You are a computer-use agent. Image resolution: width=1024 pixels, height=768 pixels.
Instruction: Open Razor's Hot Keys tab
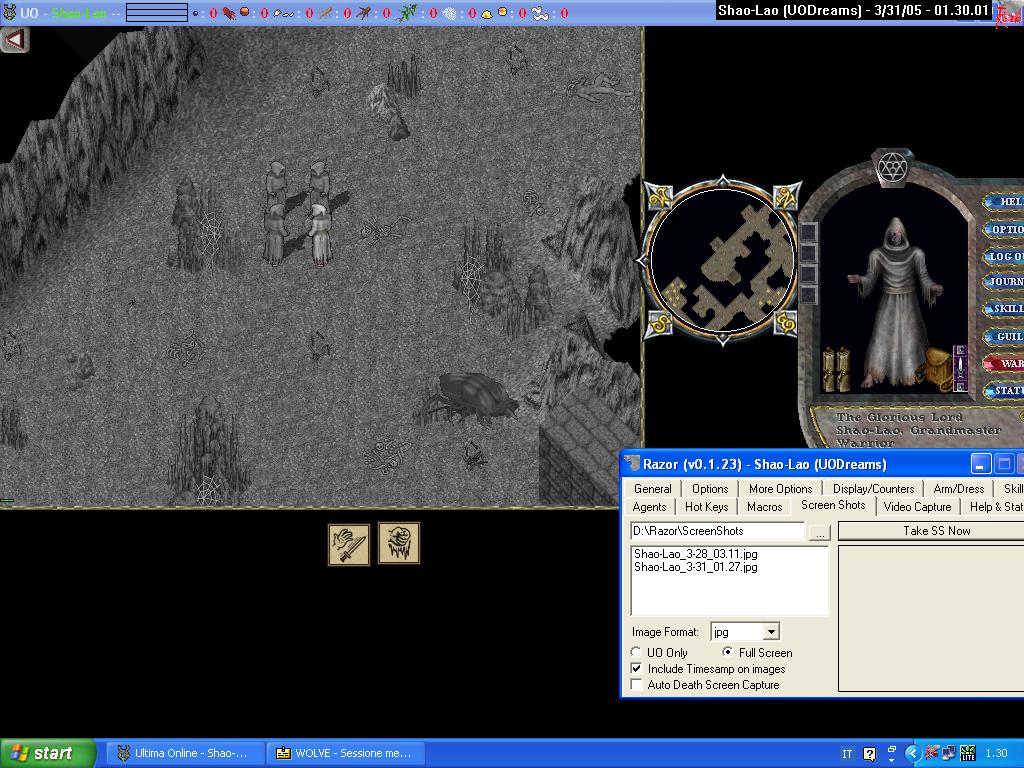coord(706,507)
